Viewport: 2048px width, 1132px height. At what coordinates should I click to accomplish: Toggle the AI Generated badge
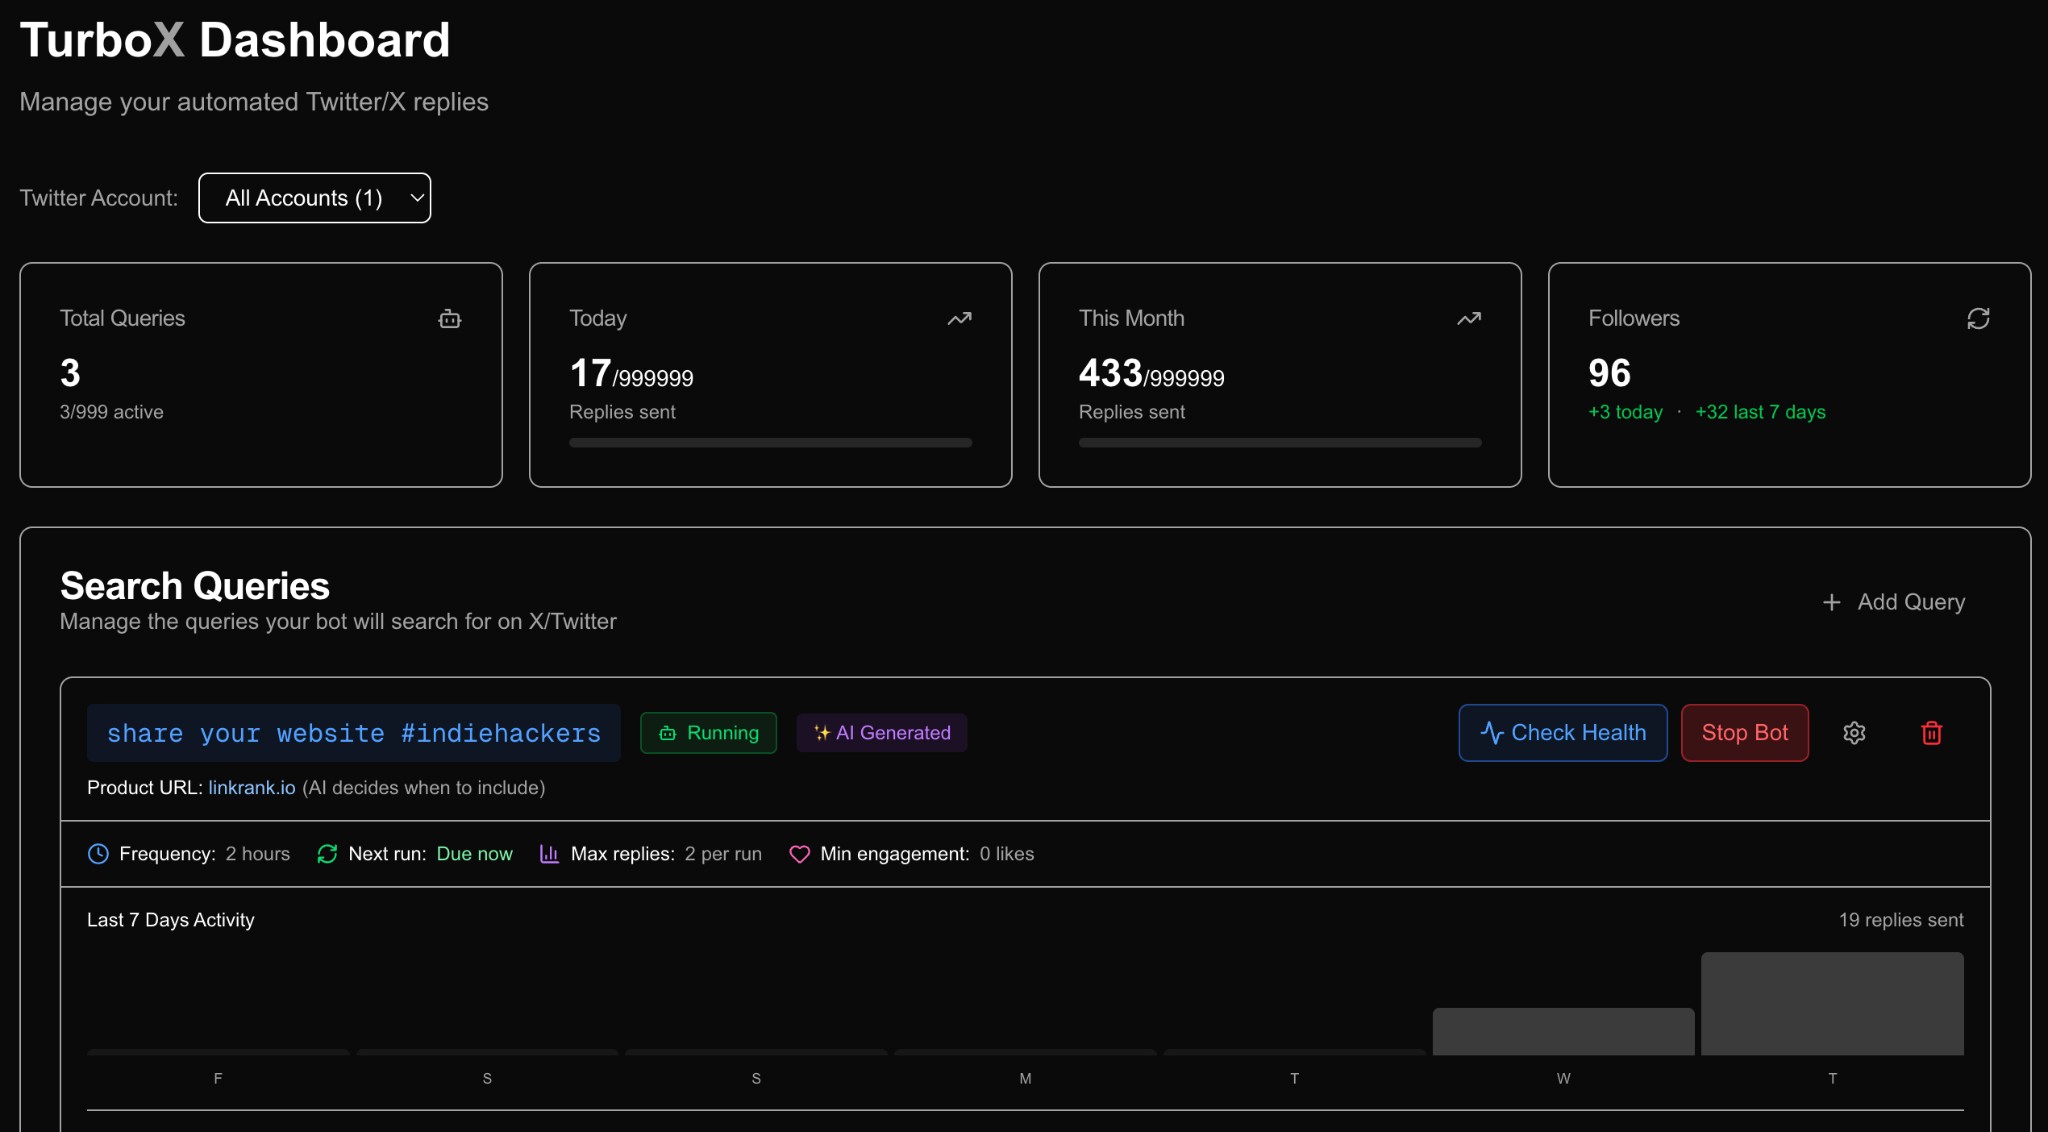click(881, 733)
